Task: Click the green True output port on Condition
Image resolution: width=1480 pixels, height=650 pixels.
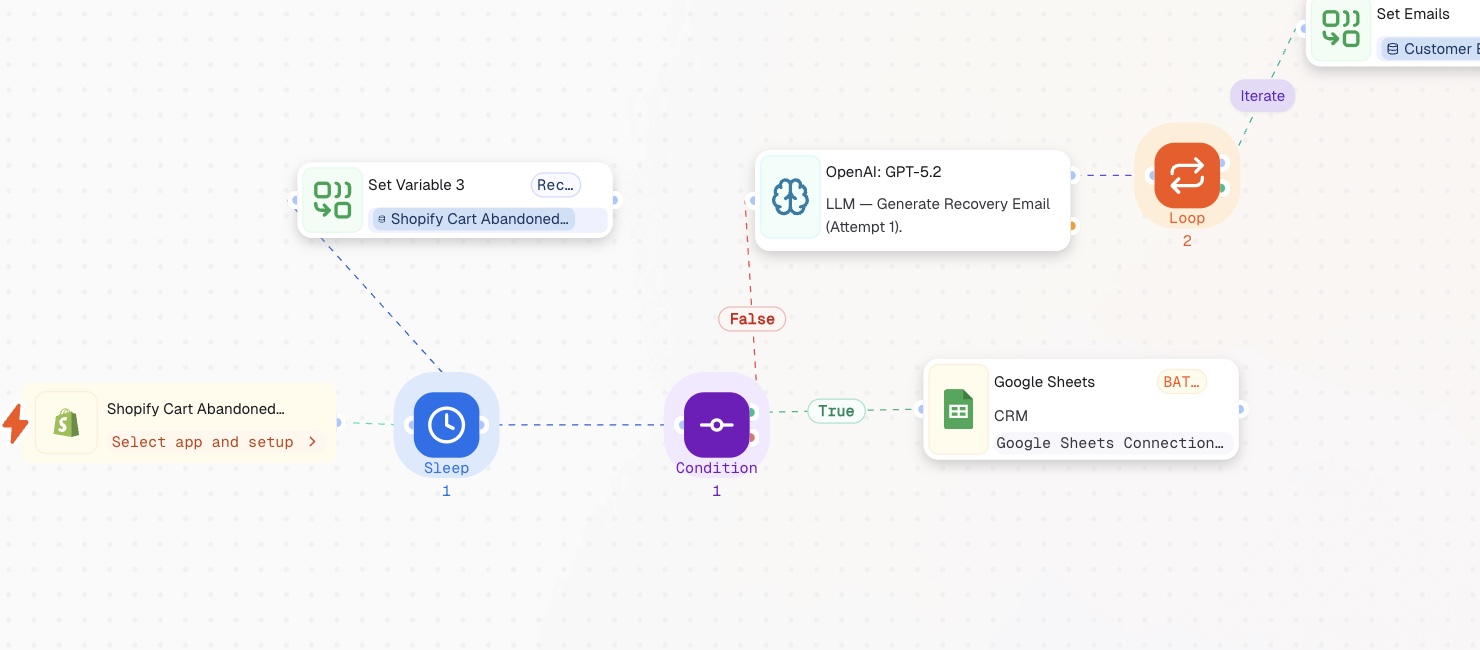Action: point(751,412)
